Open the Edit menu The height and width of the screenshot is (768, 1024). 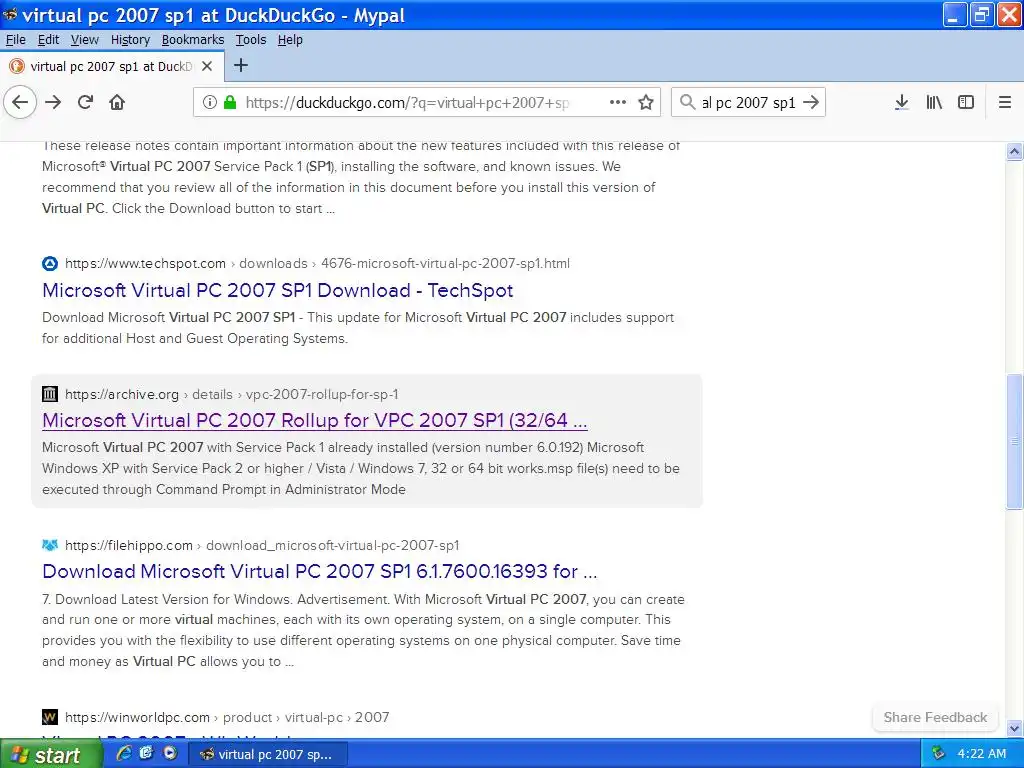[x=48, y=40]
